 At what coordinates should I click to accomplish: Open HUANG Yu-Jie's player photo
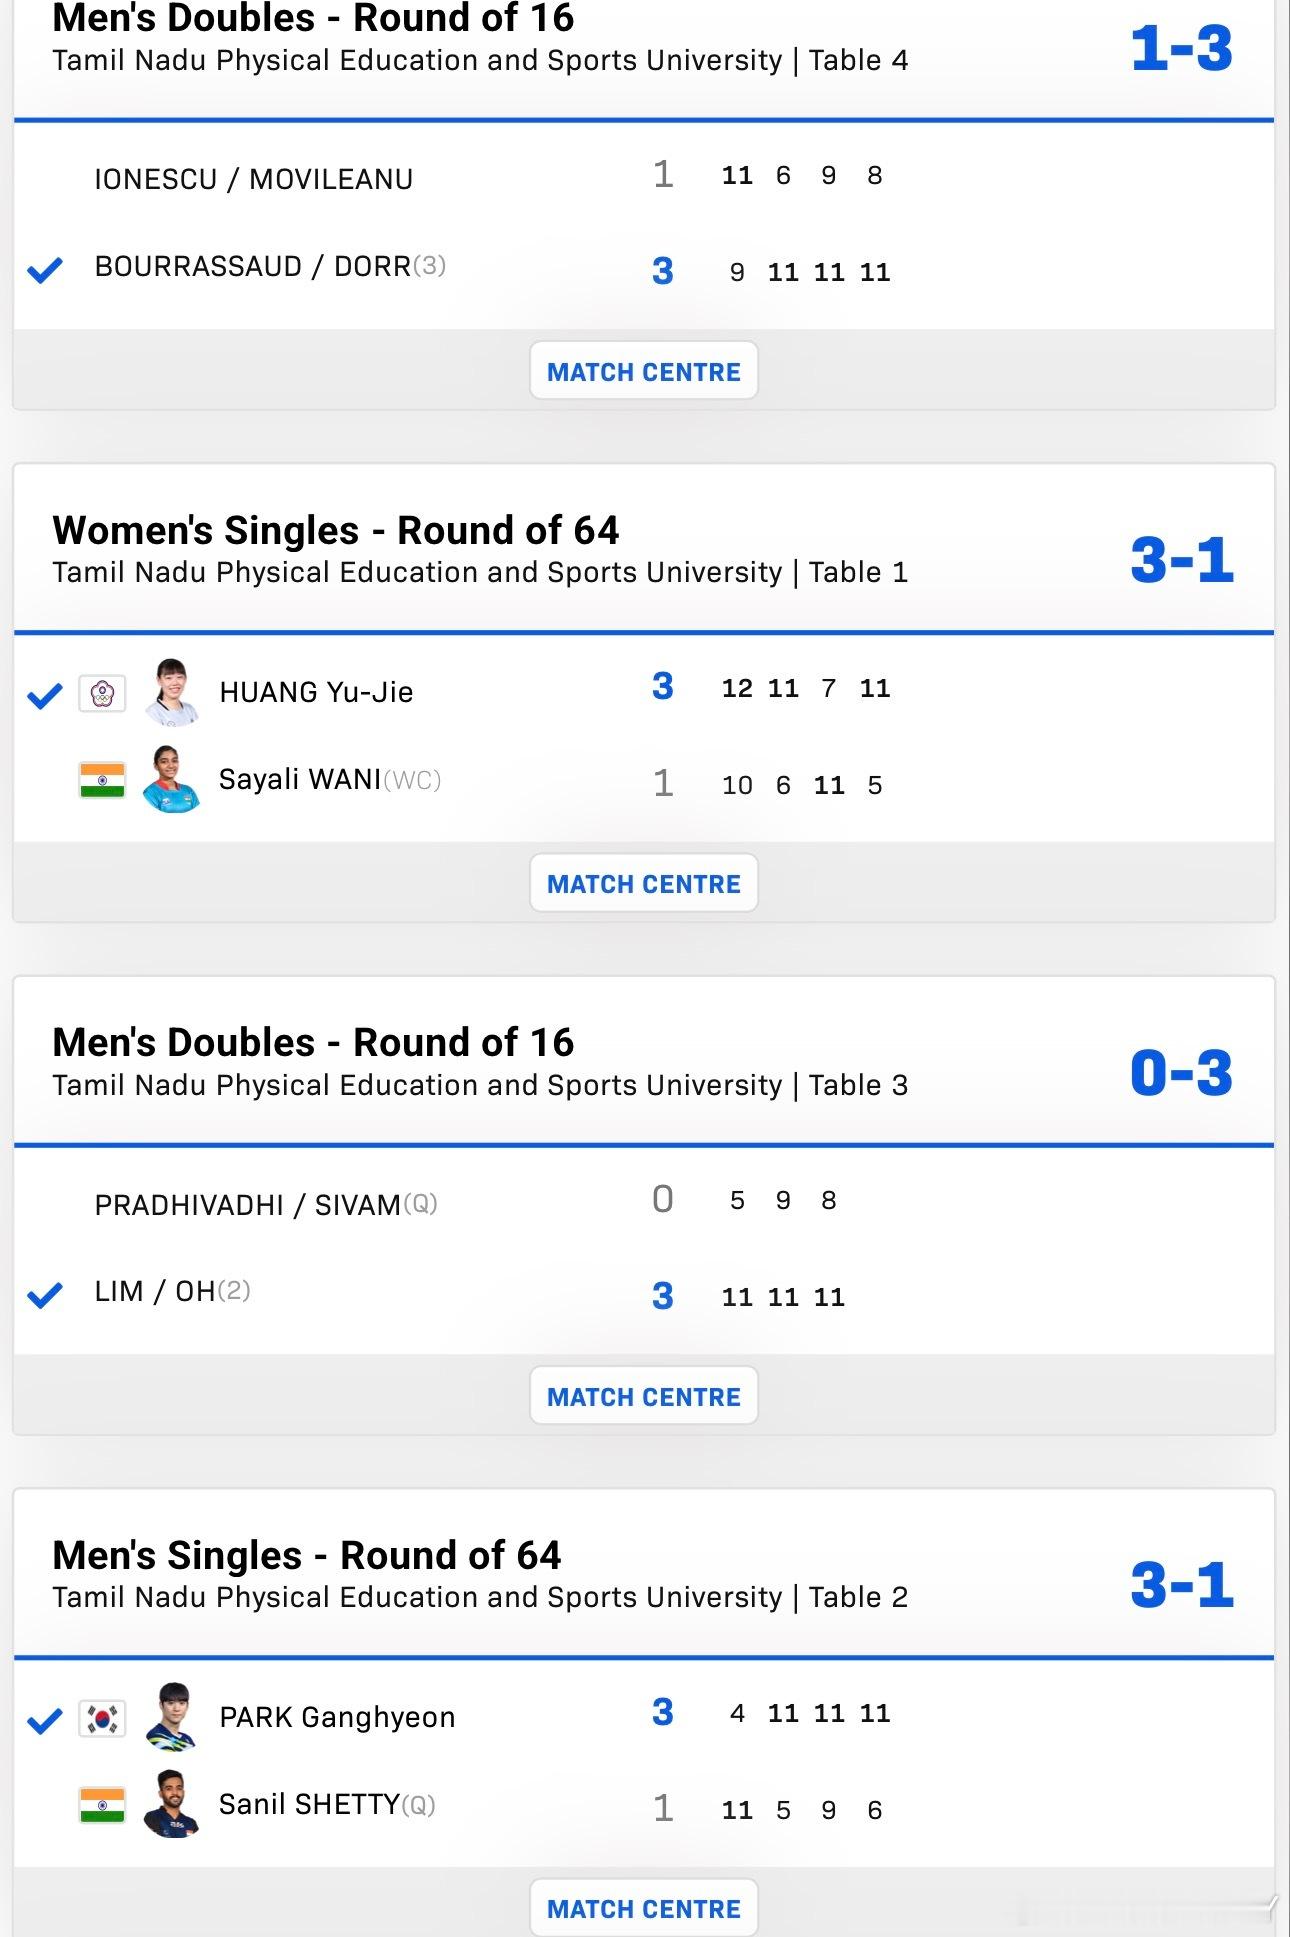[x=171, y=691]
